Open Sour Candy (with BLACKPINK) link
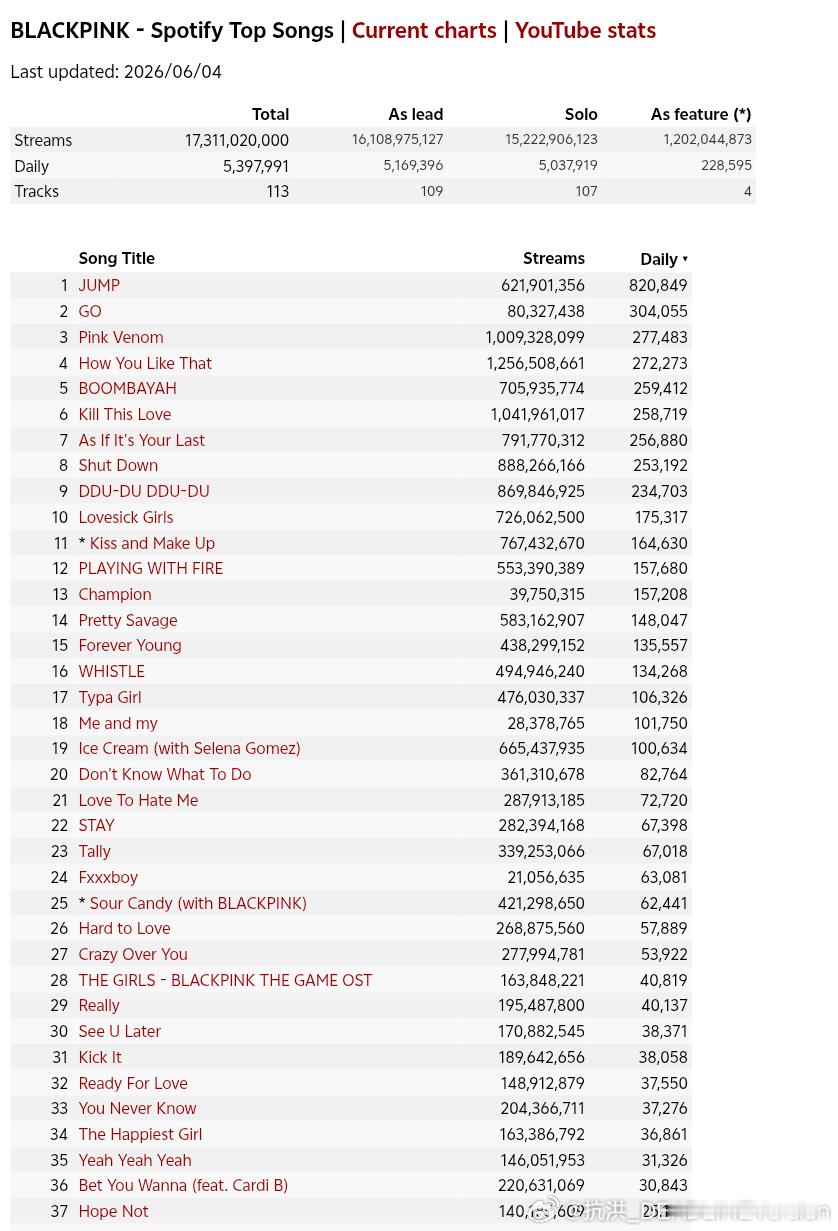This screenshot has width=838, height=1231. click(x=198, y=903)
